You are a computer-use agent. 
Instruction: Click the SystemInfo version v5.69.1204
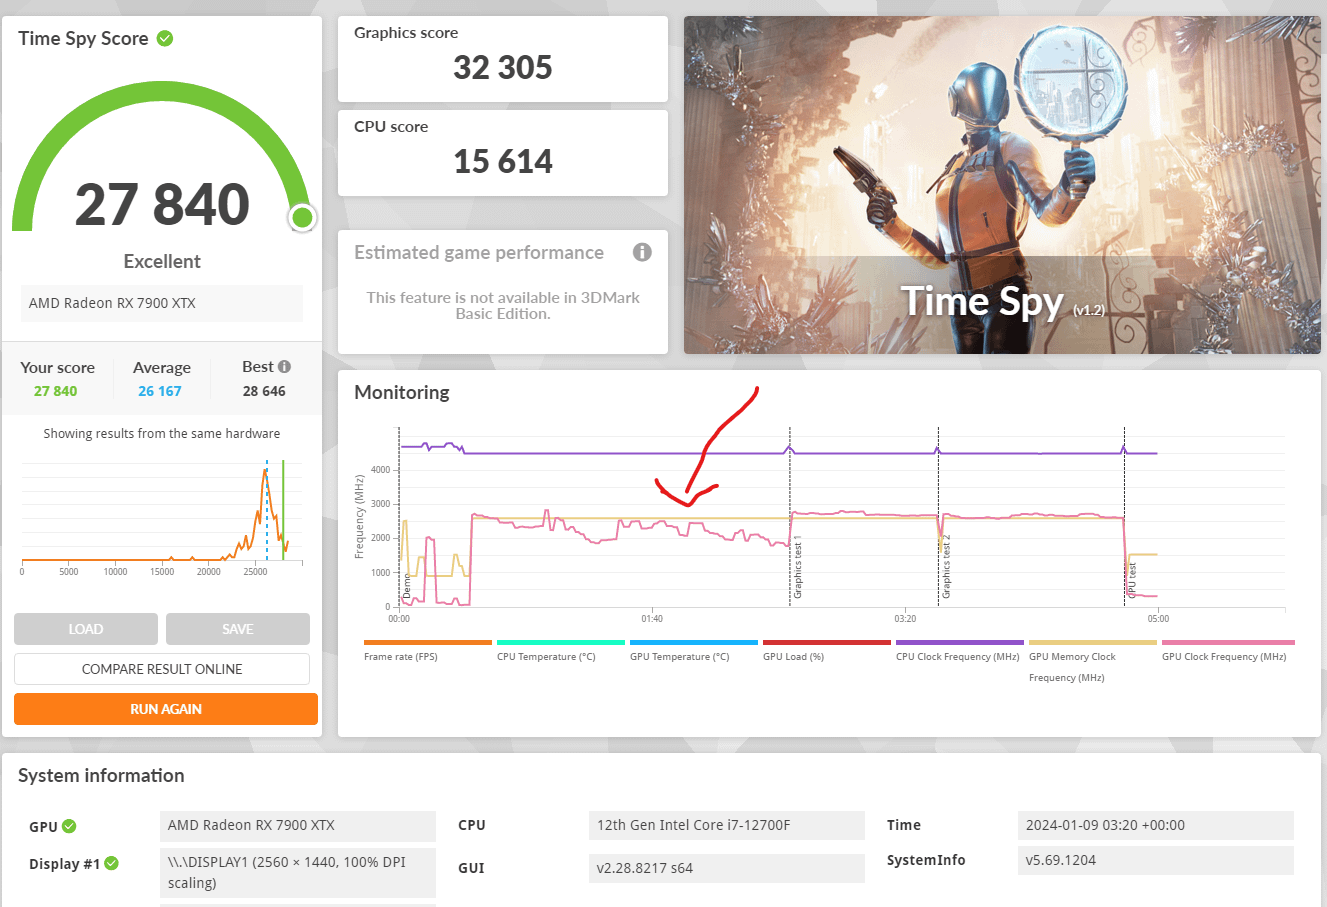click(1156, 860)
